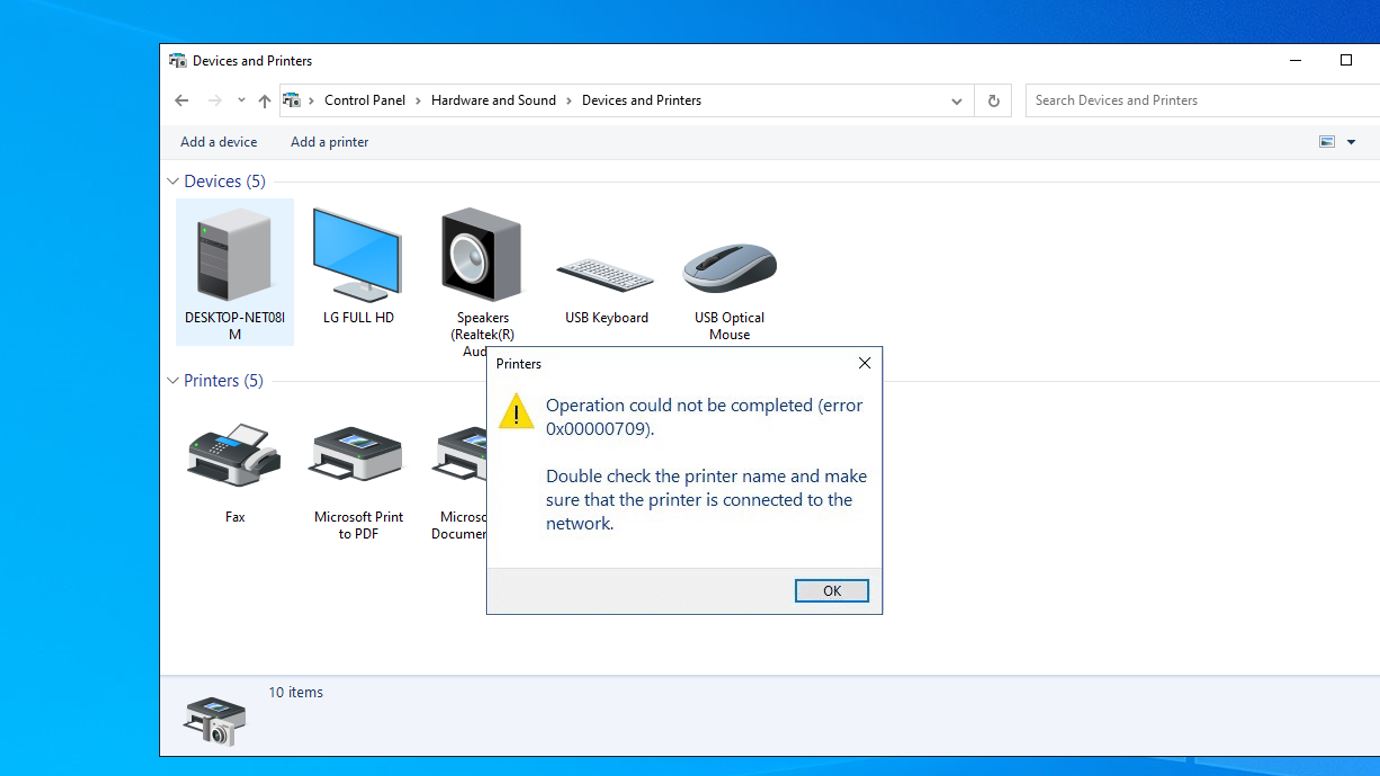
Task: Select the USB Keyboard device icon
Action: click(605, 273)
